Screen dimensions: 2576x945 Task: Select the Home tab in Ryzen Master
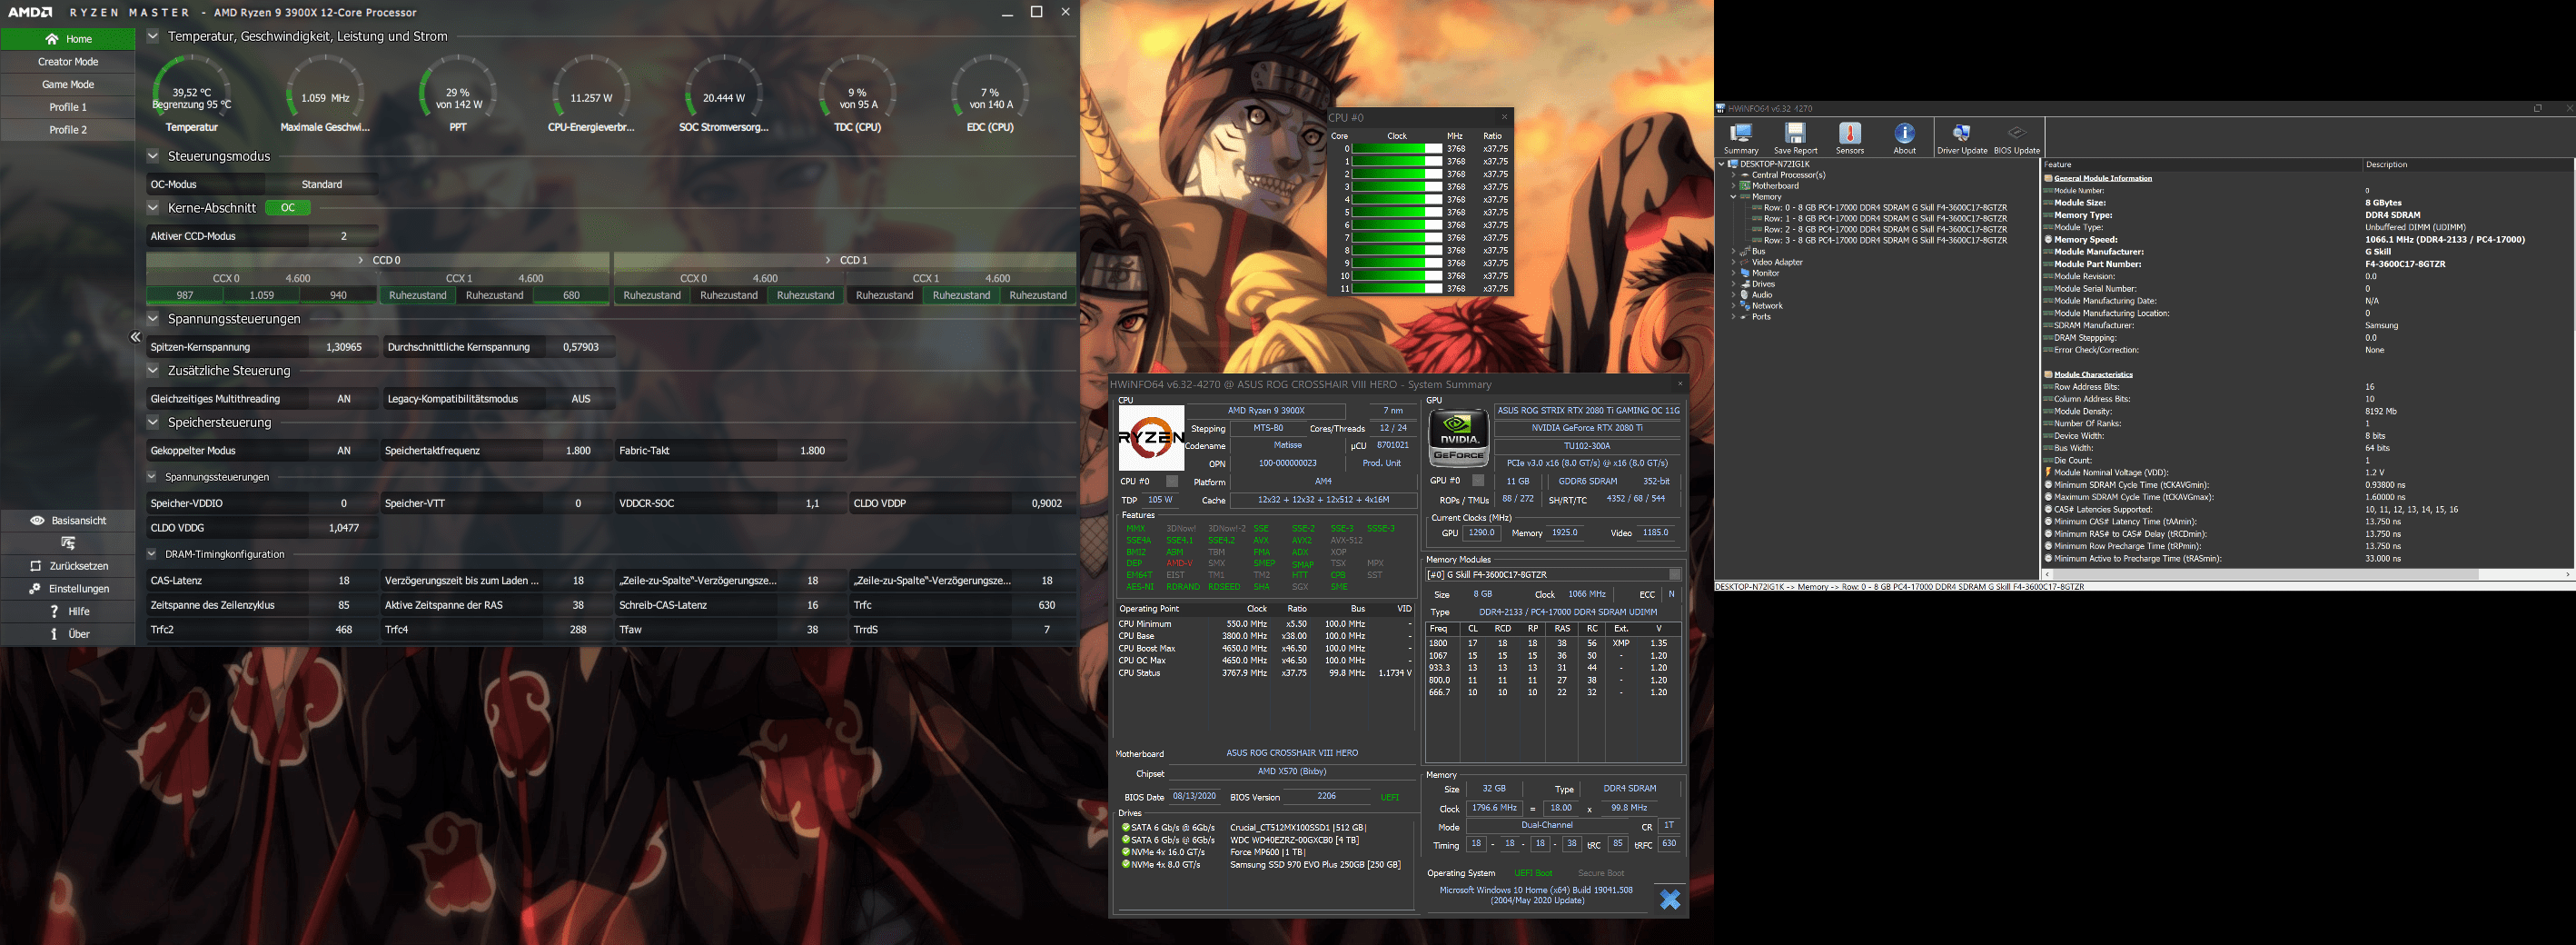[68, 39]
